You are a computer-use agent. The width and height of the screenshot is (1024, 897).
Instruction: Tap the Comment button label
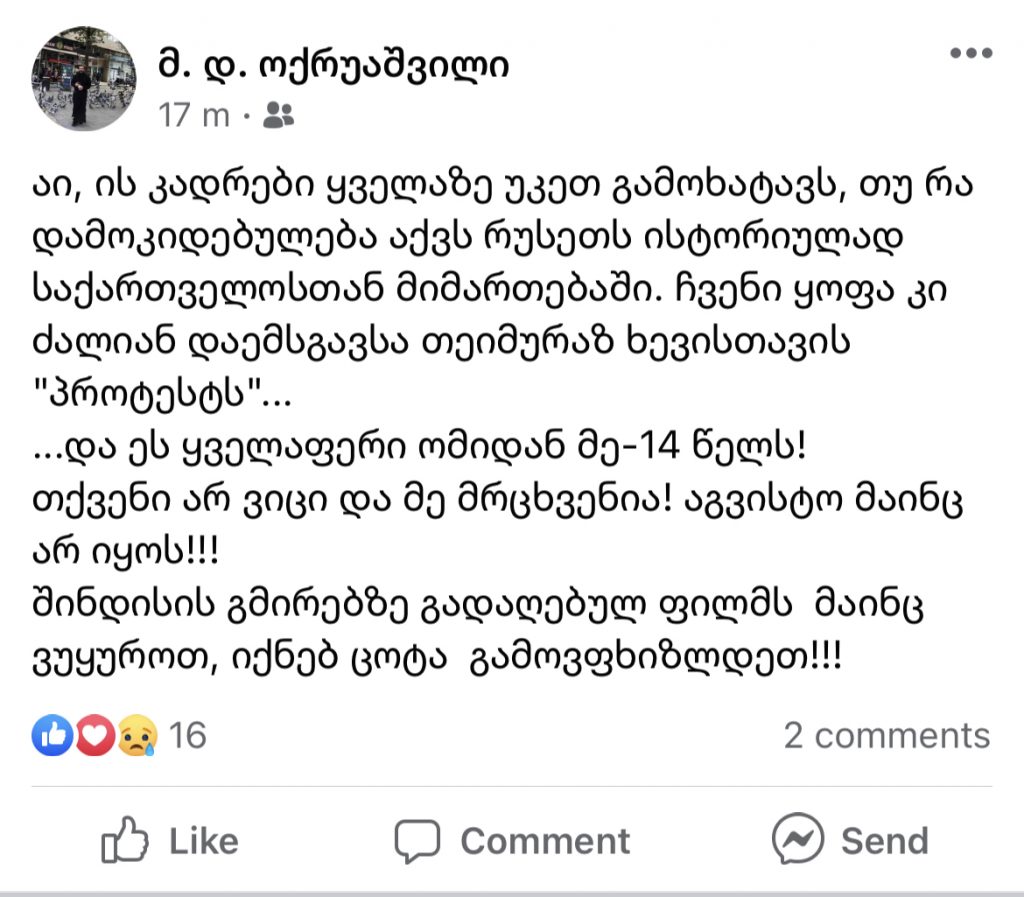pyautogui.click(x=545, y=841)
